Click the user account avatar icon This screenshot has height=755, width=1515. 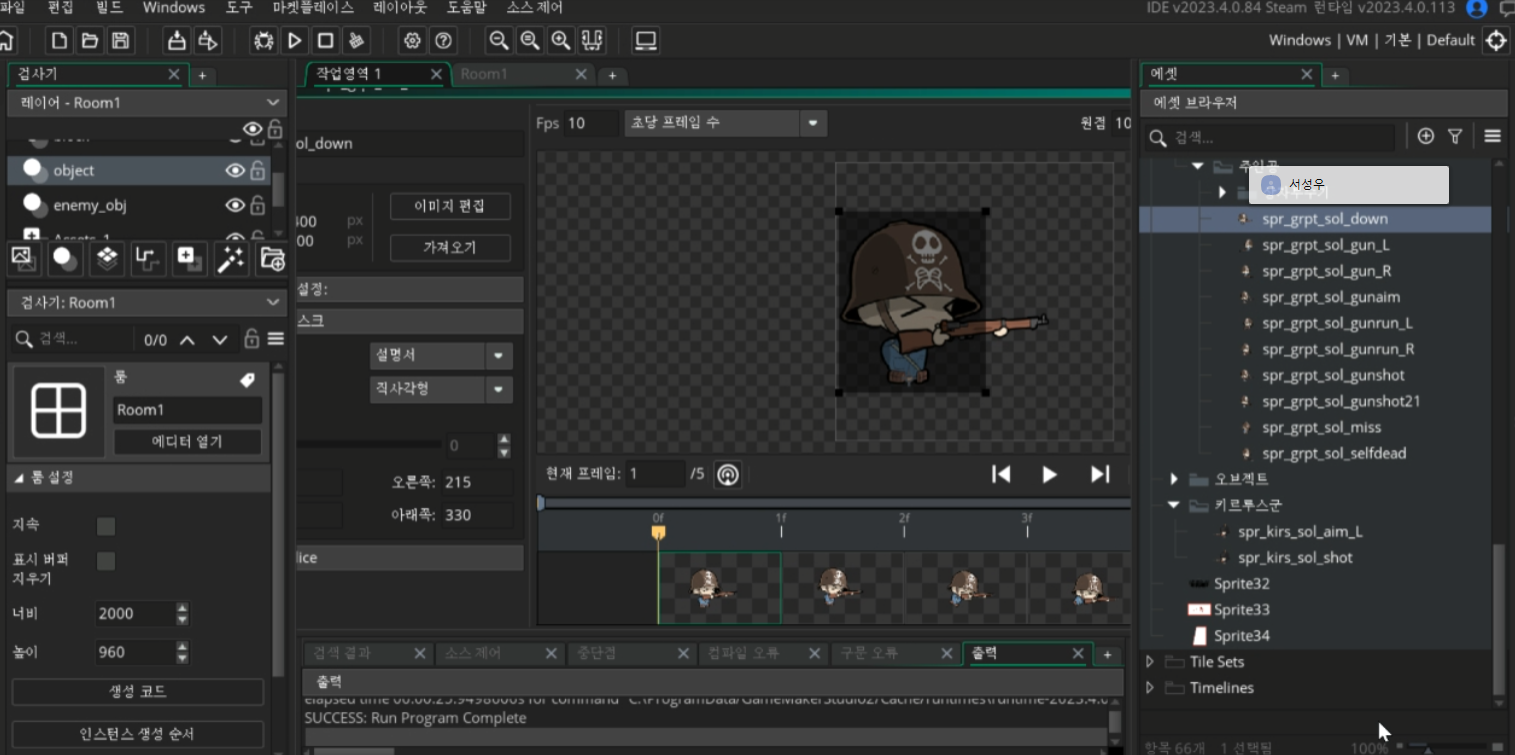pos(1476,8)
